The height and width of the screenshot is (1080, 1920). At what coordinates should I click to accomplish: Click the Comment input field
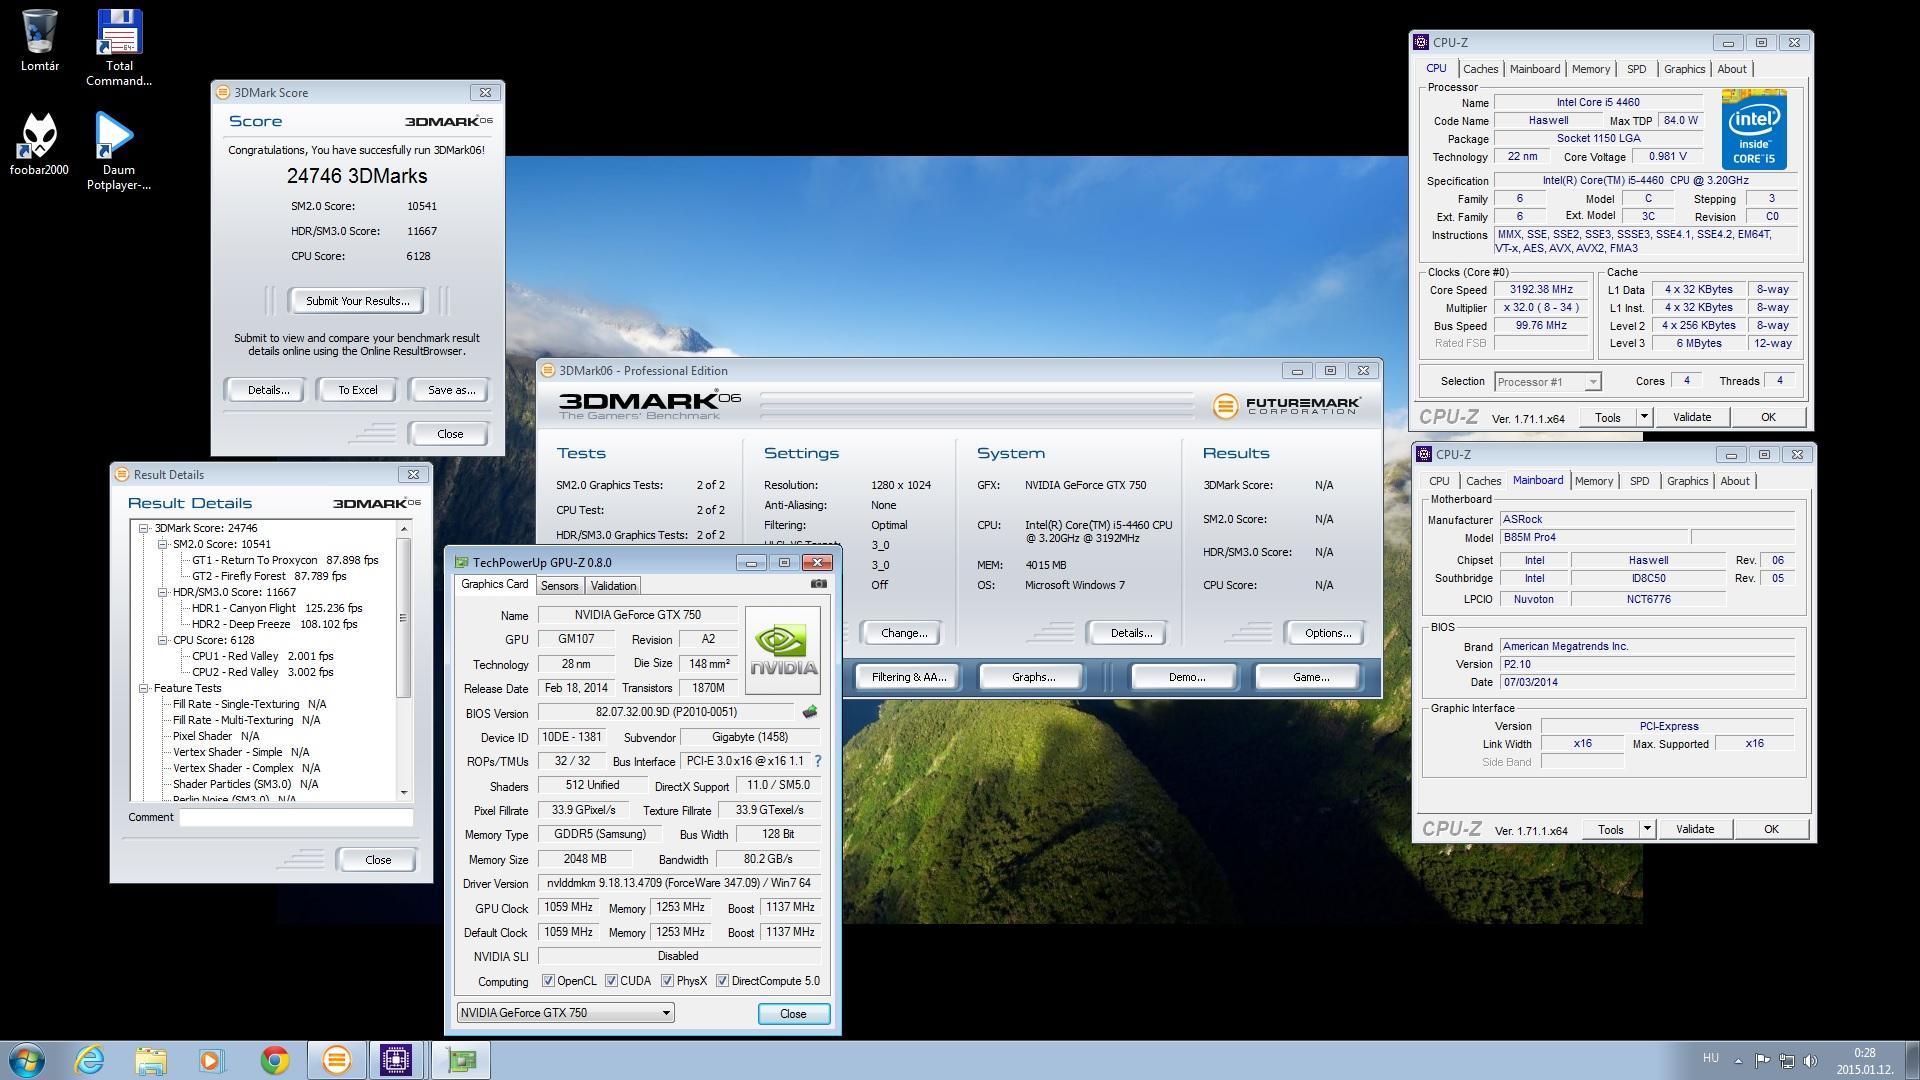coord(296,817)
